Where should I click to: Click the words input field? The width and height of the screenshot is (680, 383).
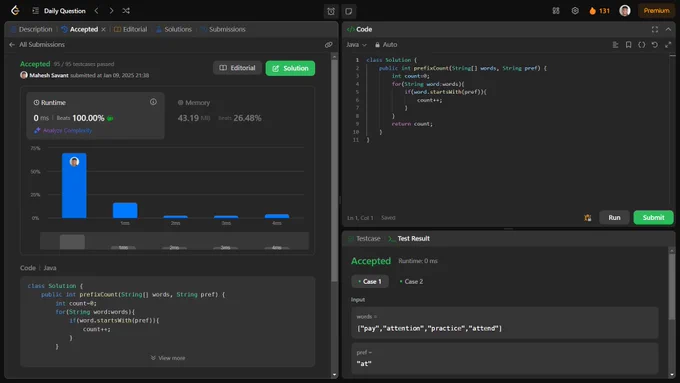pyautogui.click(x=505, y=323)
